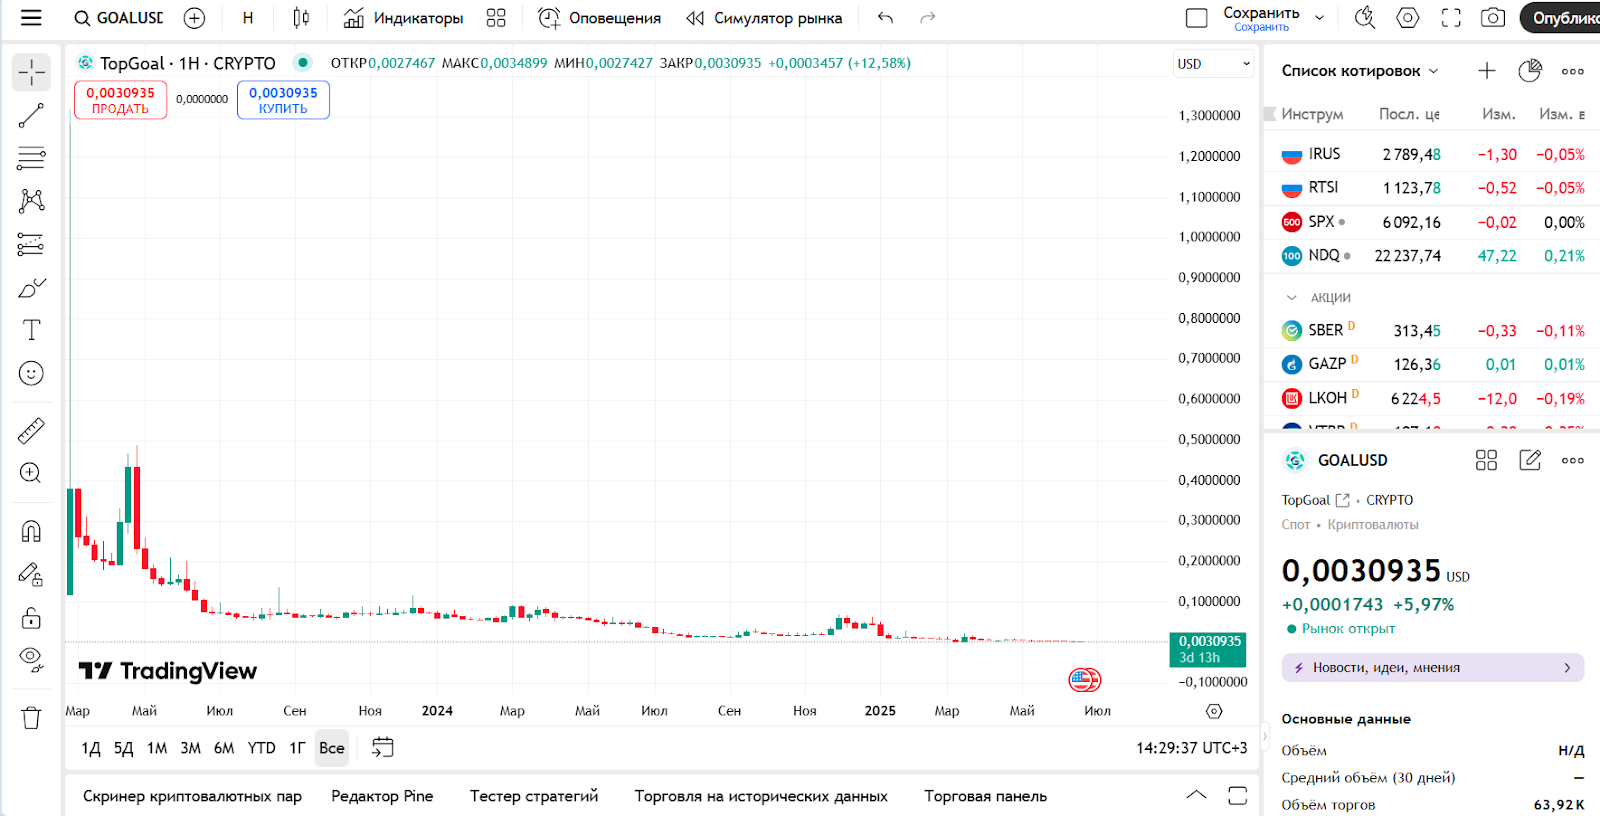The width and height of the screenshot is (1600, 816).
Task: Select the NDQ watchlist row
Action: pyautogui.click(x=1431, y=255)
